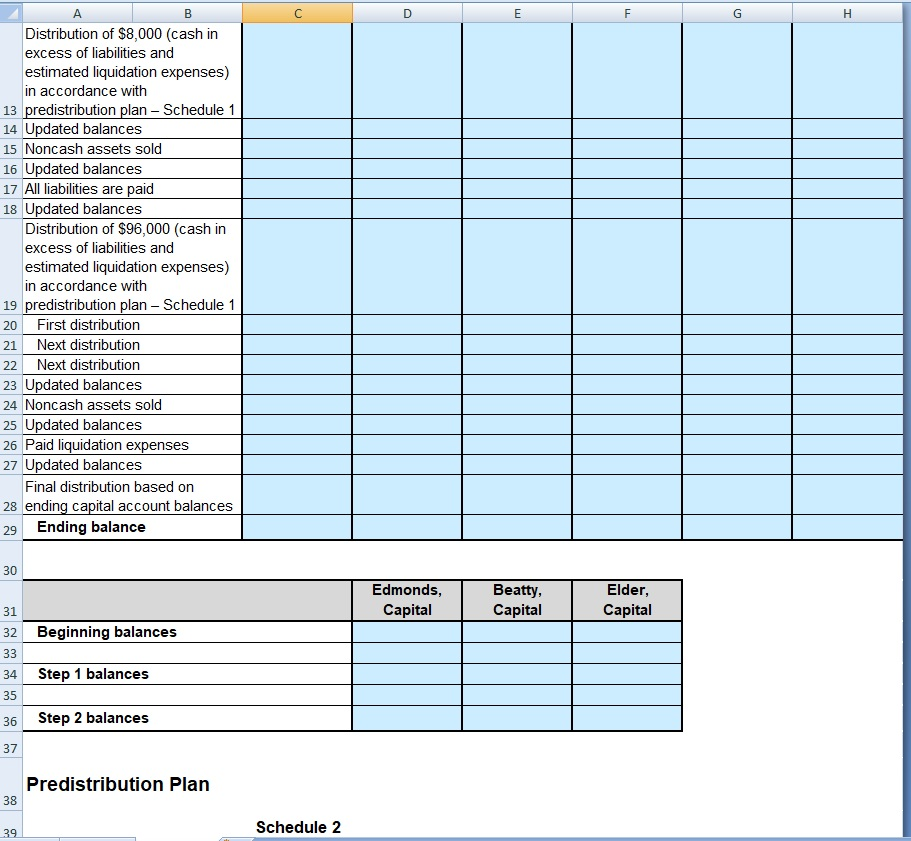Click 'Noncash assets sold' in row 15

pyautogui.click(x=132, y=149)
